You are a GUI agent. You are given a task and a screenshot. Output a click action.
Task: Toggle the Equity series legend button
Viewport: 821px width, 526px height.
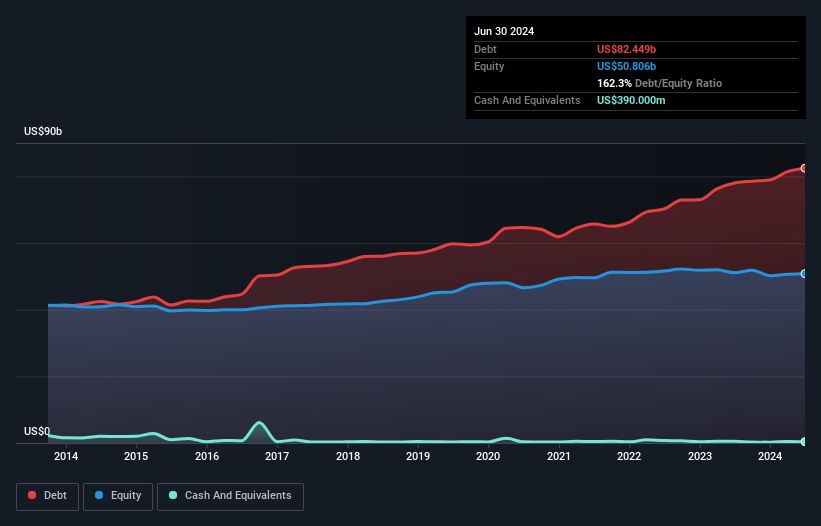[x=118, y=496]
